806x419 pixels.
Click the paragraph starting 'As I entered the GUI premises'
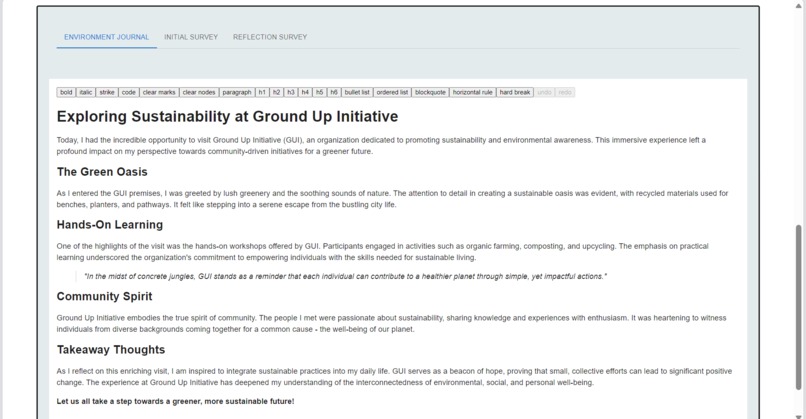point(392,199)
